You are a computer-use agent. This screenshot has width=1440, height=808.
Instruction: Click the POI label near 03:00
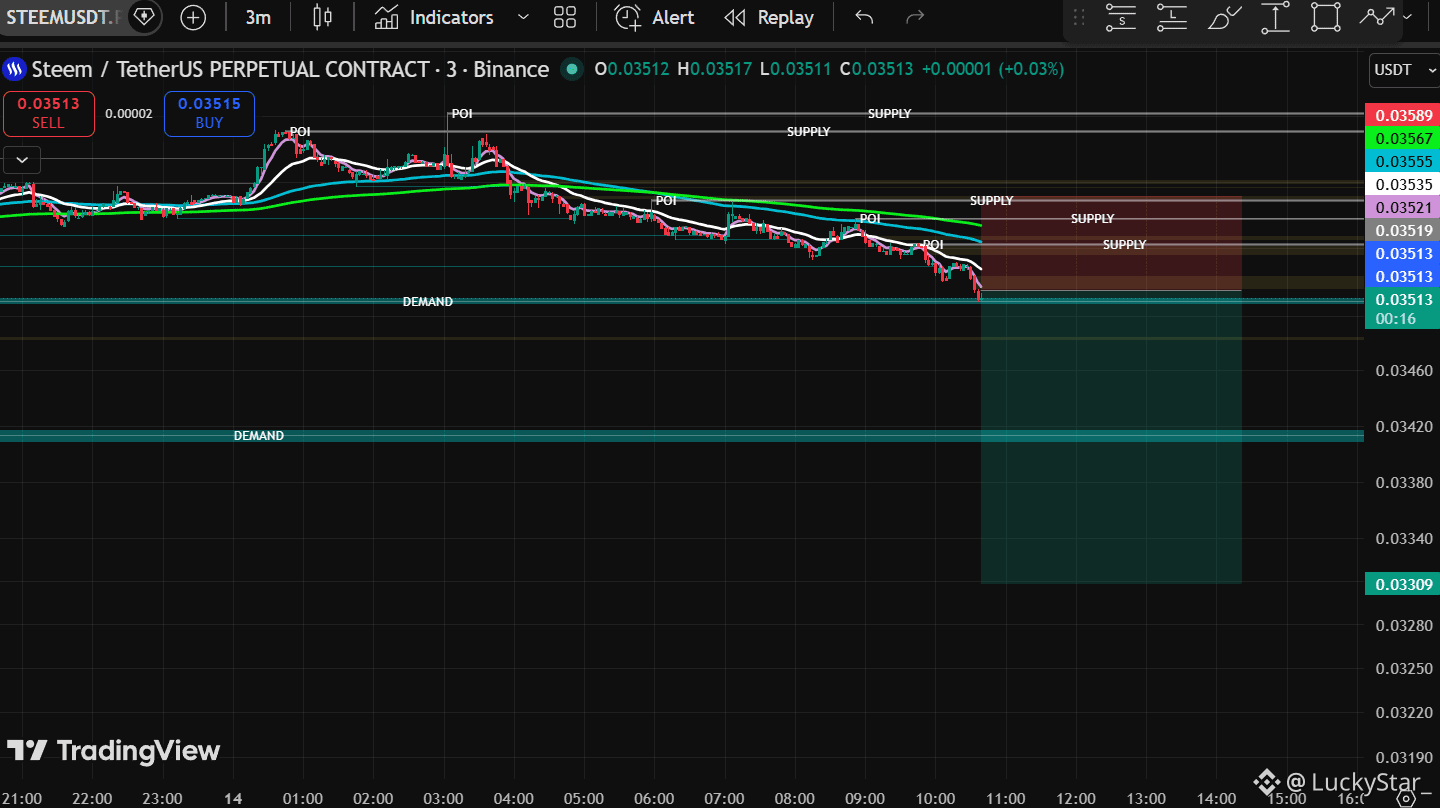(x=462, y=114)
